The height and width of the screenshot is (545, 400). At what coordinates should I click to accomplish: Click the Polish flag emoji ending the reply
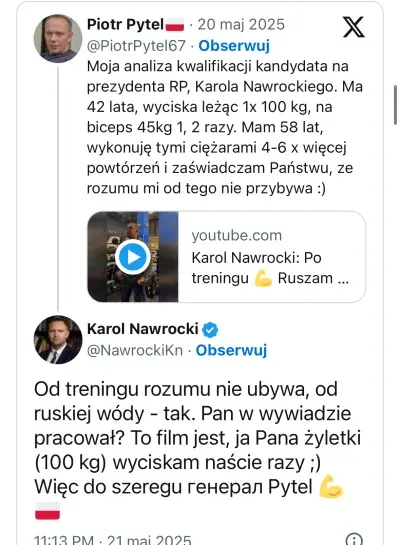(x=47, y=511)
